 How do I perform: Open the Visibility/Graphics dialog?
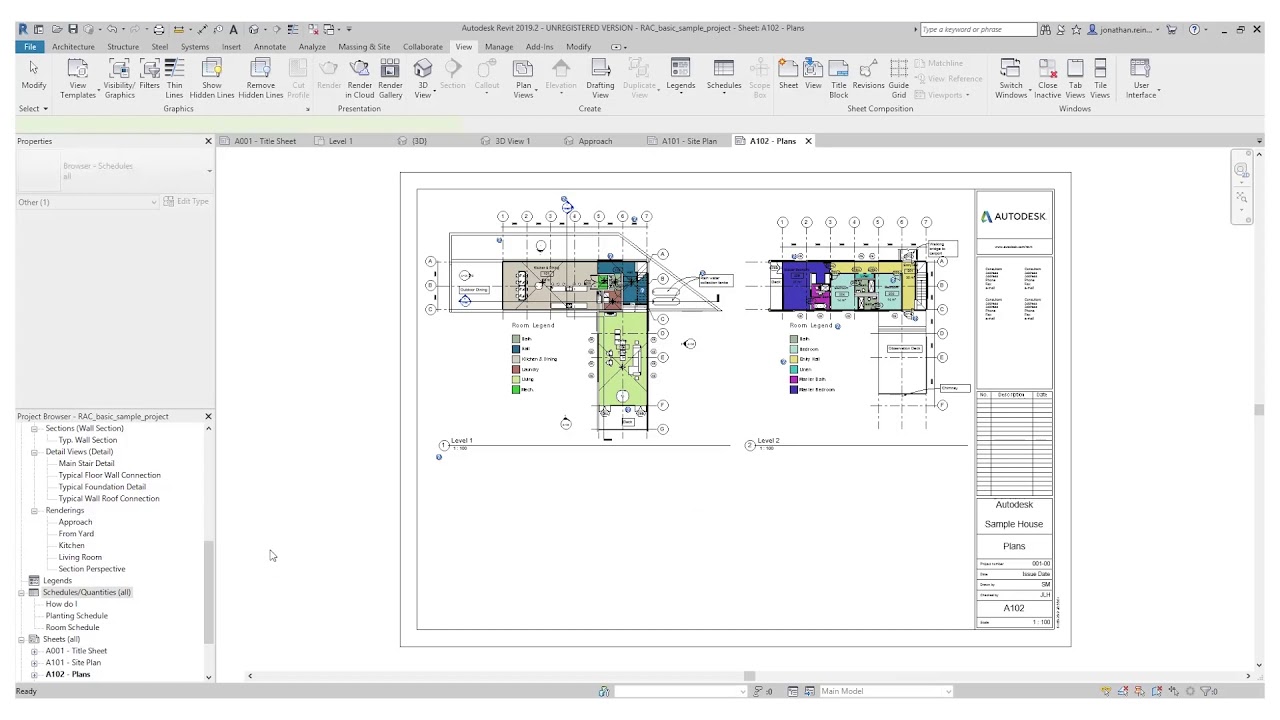(x=119, y=78)
